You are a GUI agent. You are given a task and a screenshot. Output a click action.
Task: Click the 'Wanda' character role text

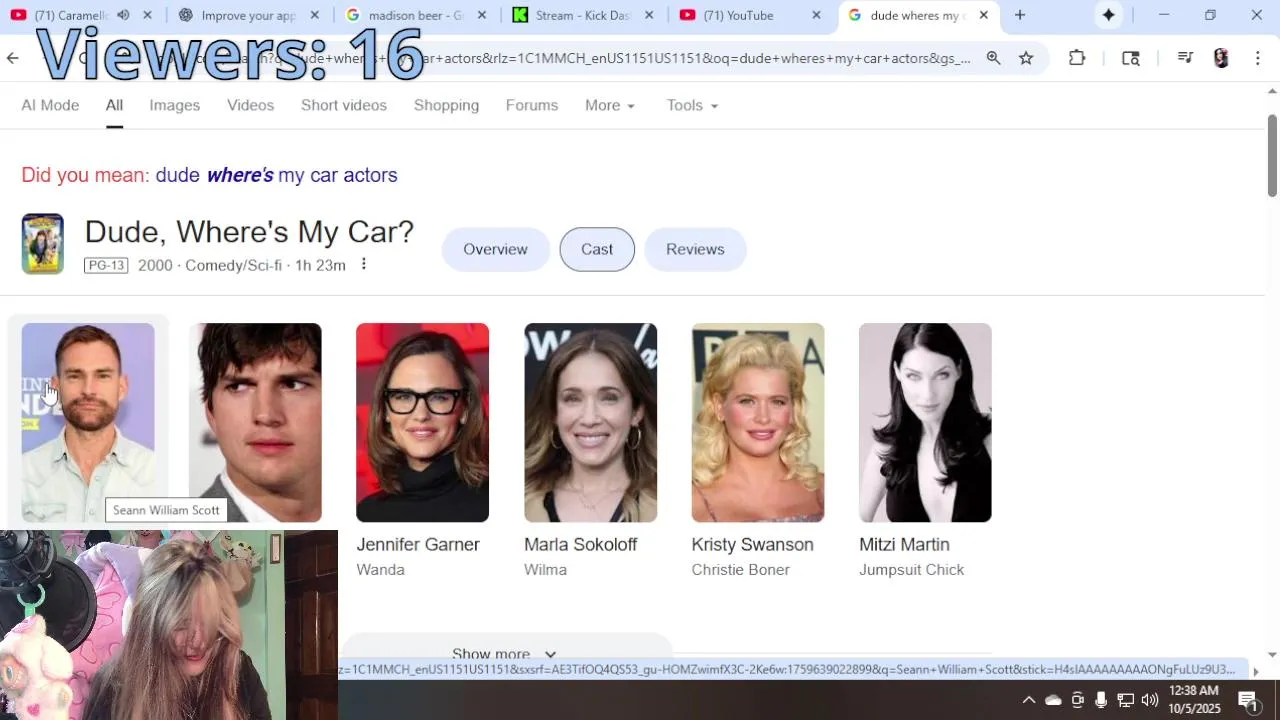(380, 570)
